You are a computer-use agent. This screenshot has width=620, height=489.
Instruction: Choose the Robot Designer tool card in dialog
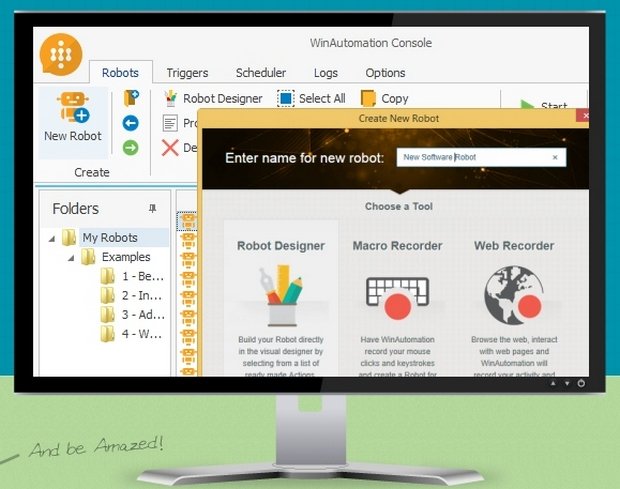pos(281,298)
